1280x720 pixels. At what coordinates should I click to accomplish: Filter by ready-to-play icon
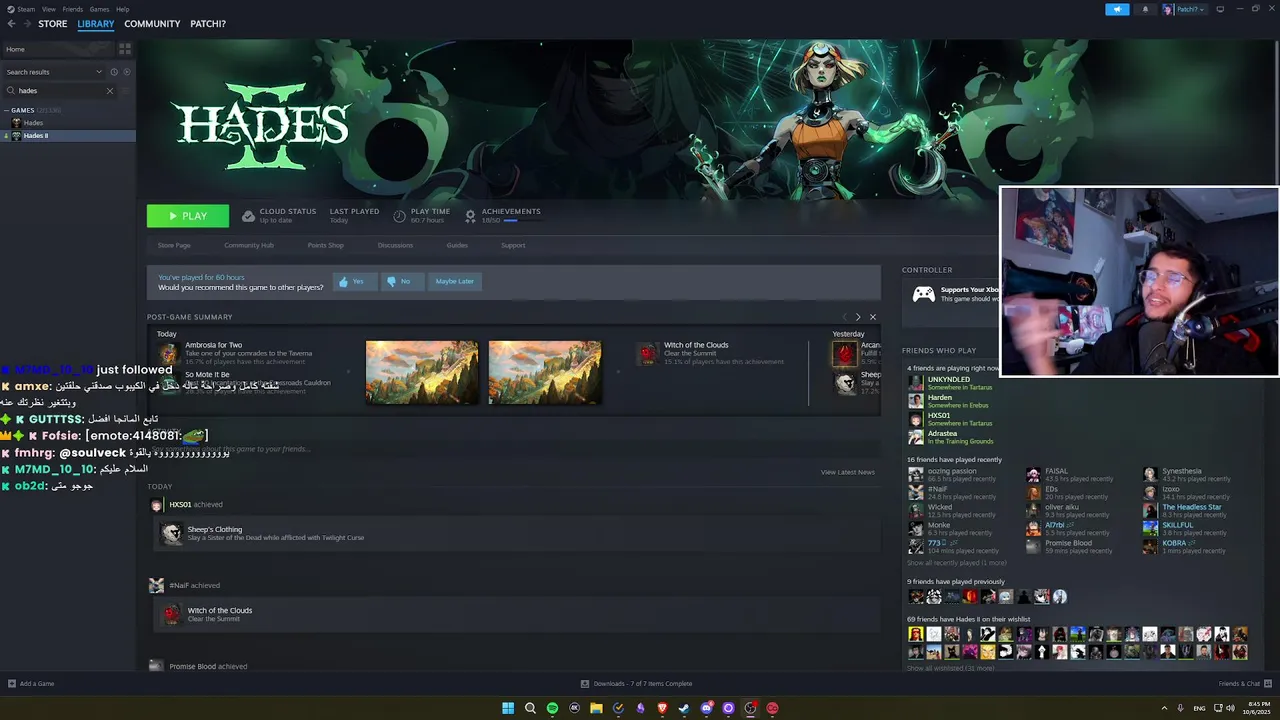pos(126,72)
